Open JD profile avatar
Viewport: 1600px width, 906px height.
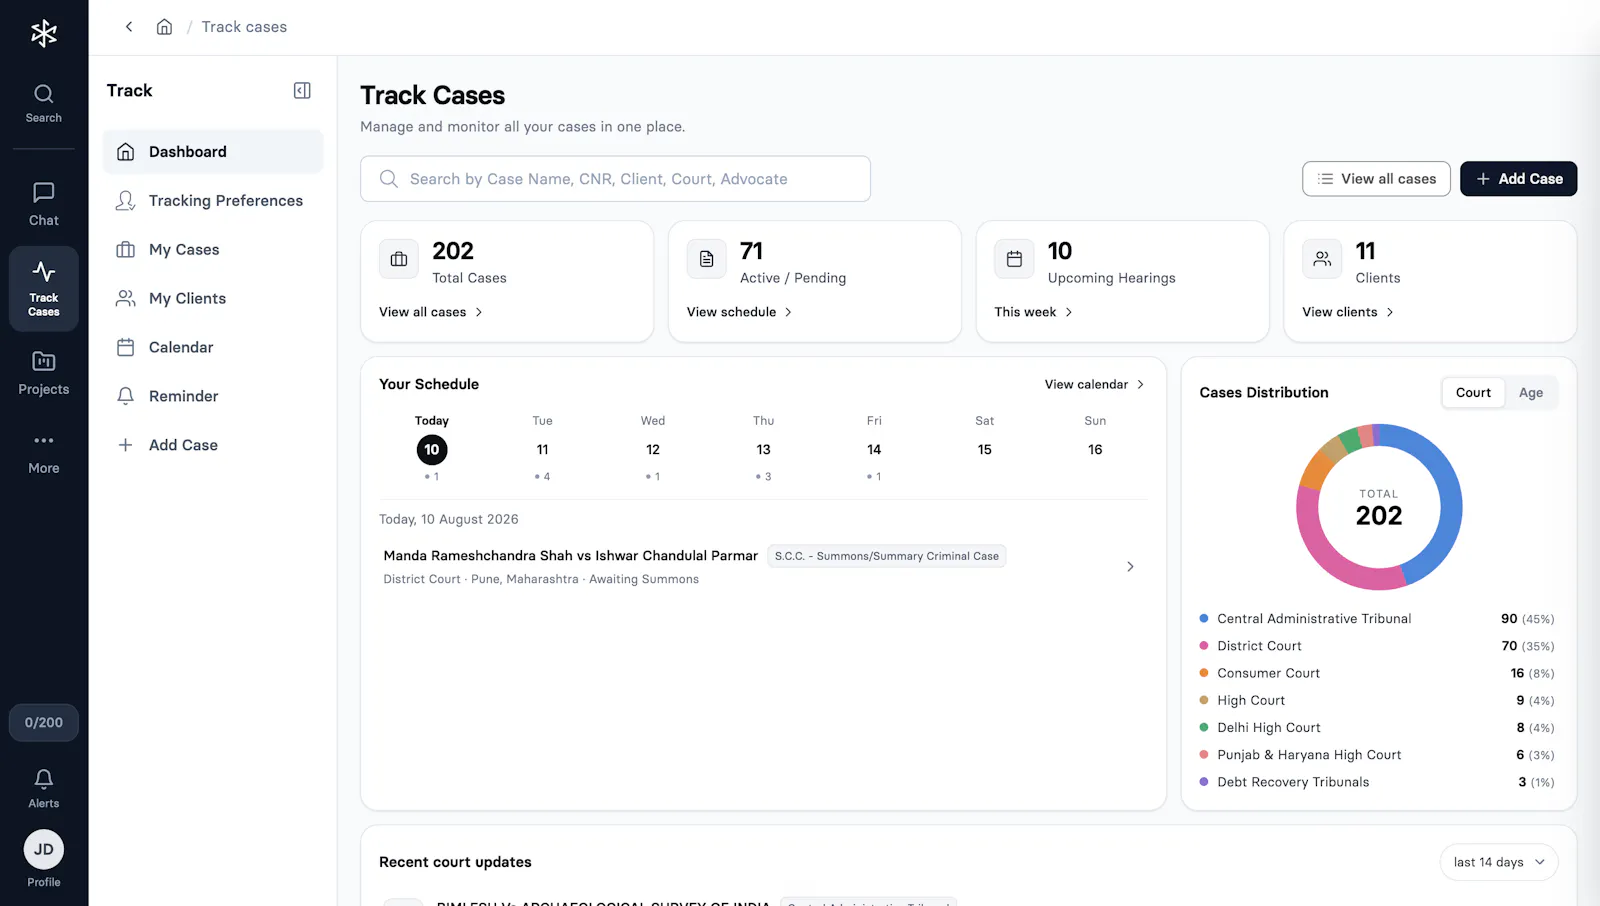coord(43,849)
